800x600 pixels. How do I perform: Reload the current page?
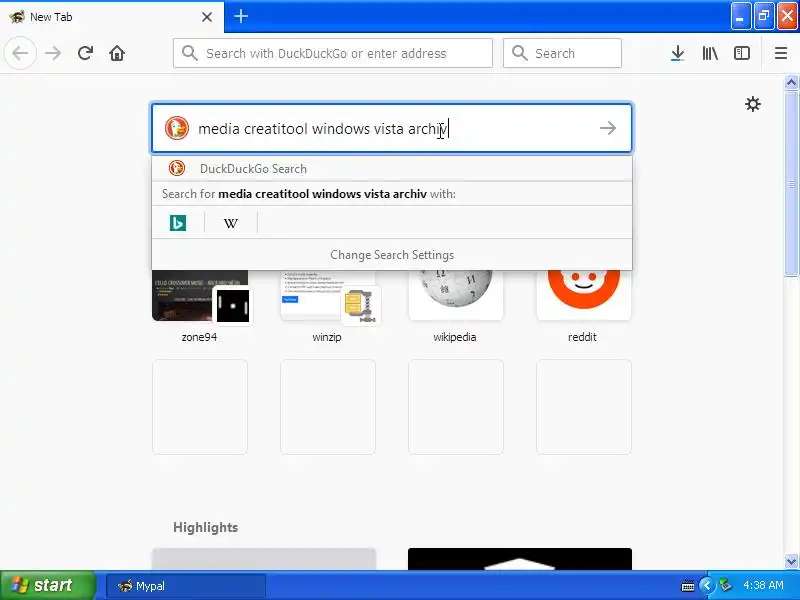coord(85,53)
